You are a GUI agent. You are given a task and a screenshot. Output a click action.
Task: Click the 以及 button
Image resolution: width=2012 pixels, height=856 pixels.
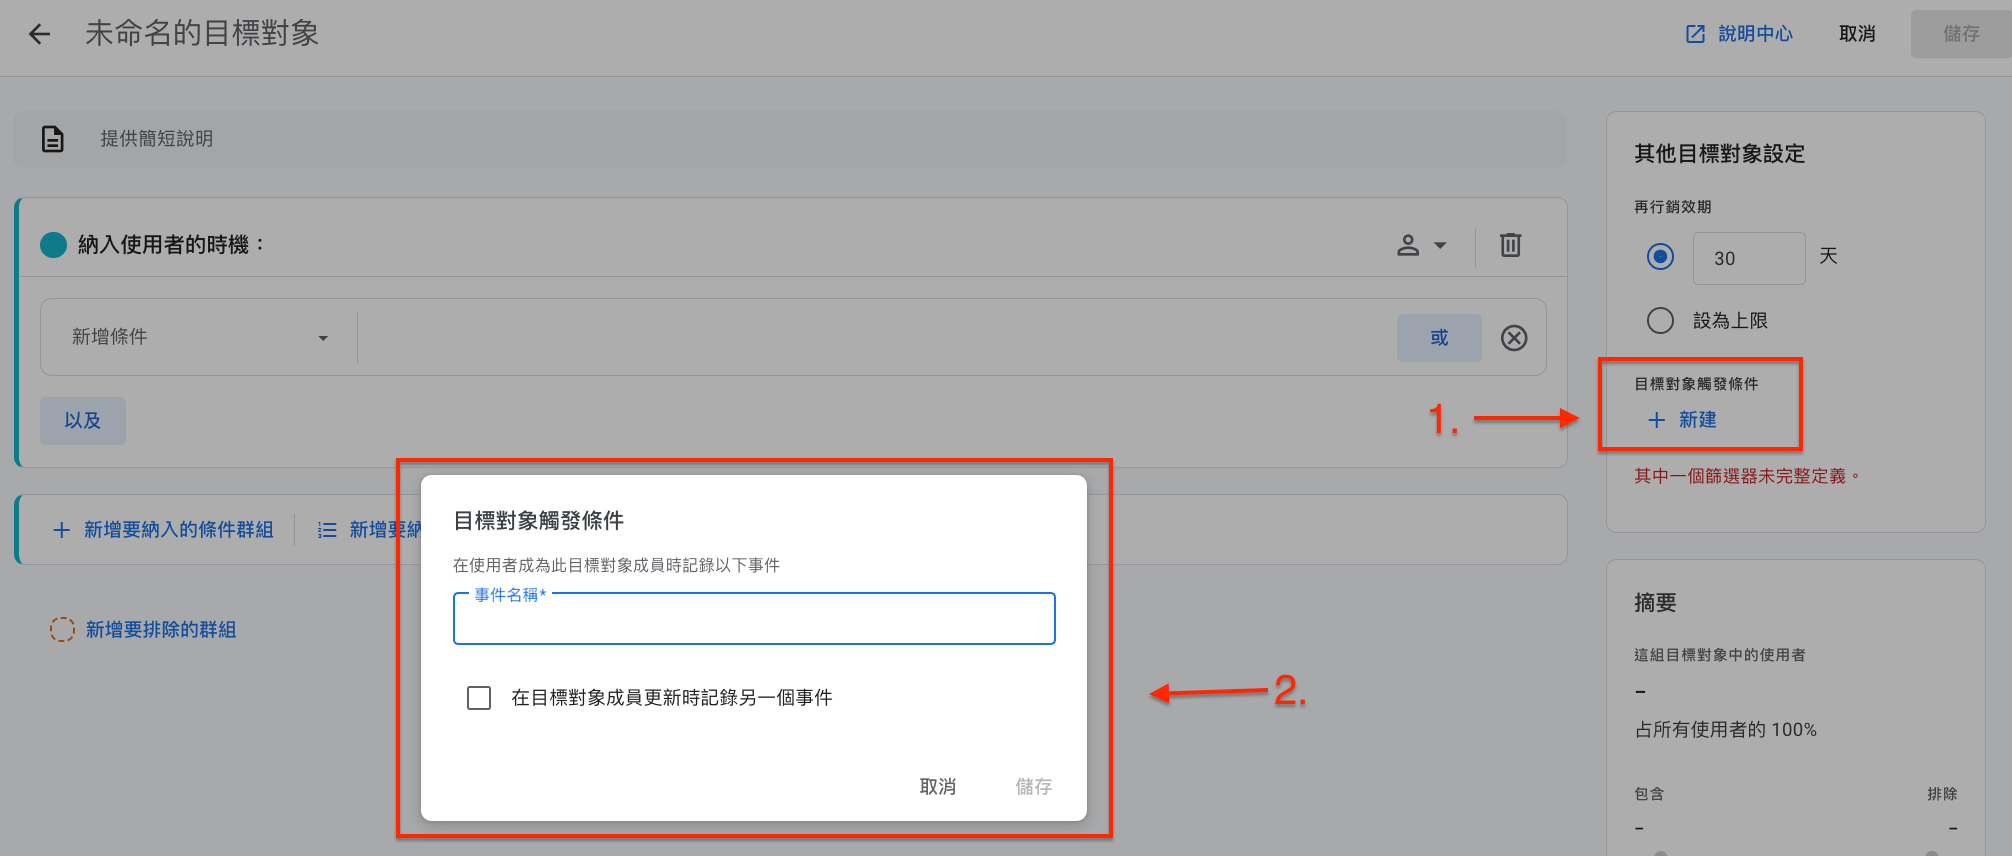click(83, 421)
